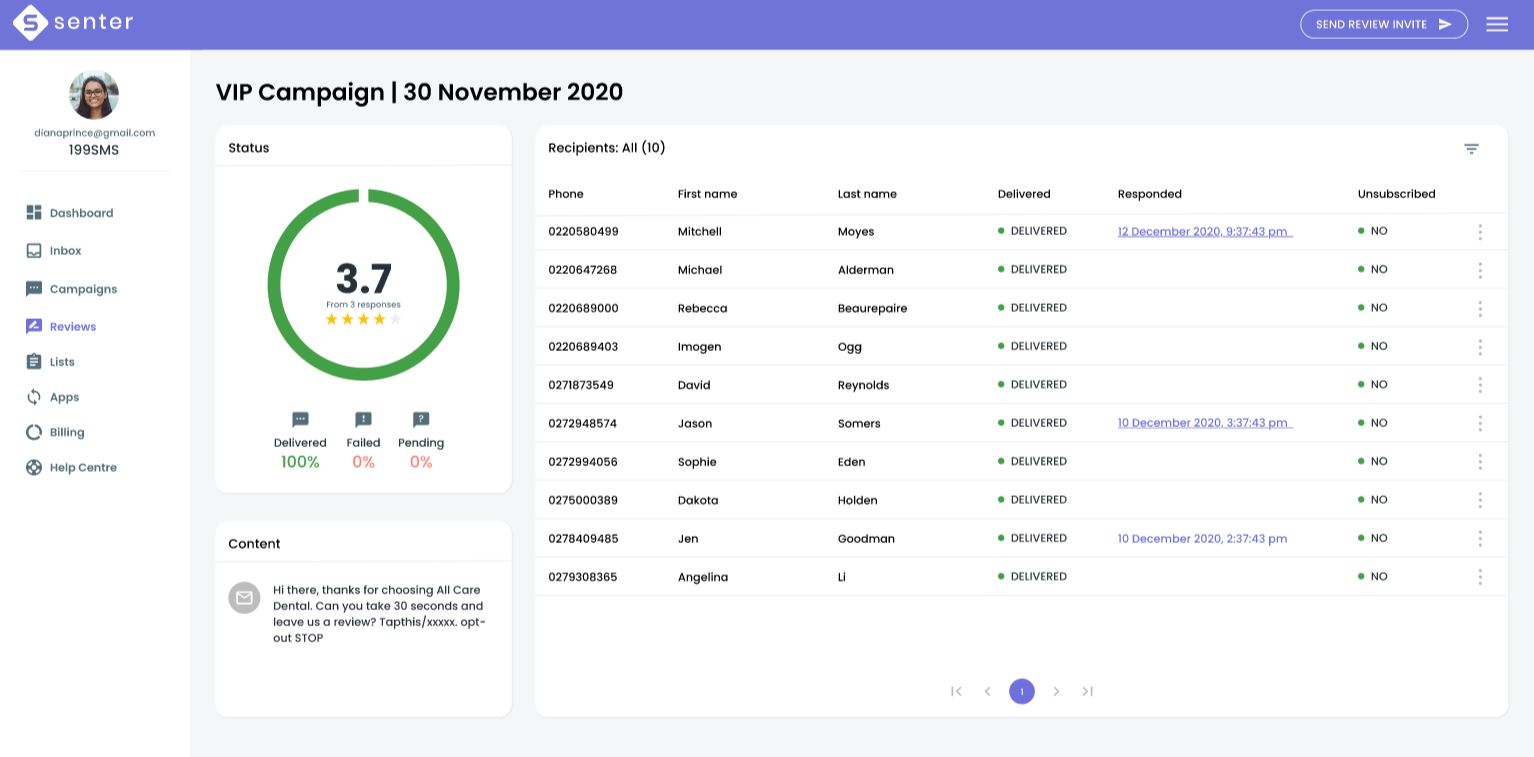Go to the last page of recipients
This screenshot has height=757, width=1534.
coord(1088,691)
